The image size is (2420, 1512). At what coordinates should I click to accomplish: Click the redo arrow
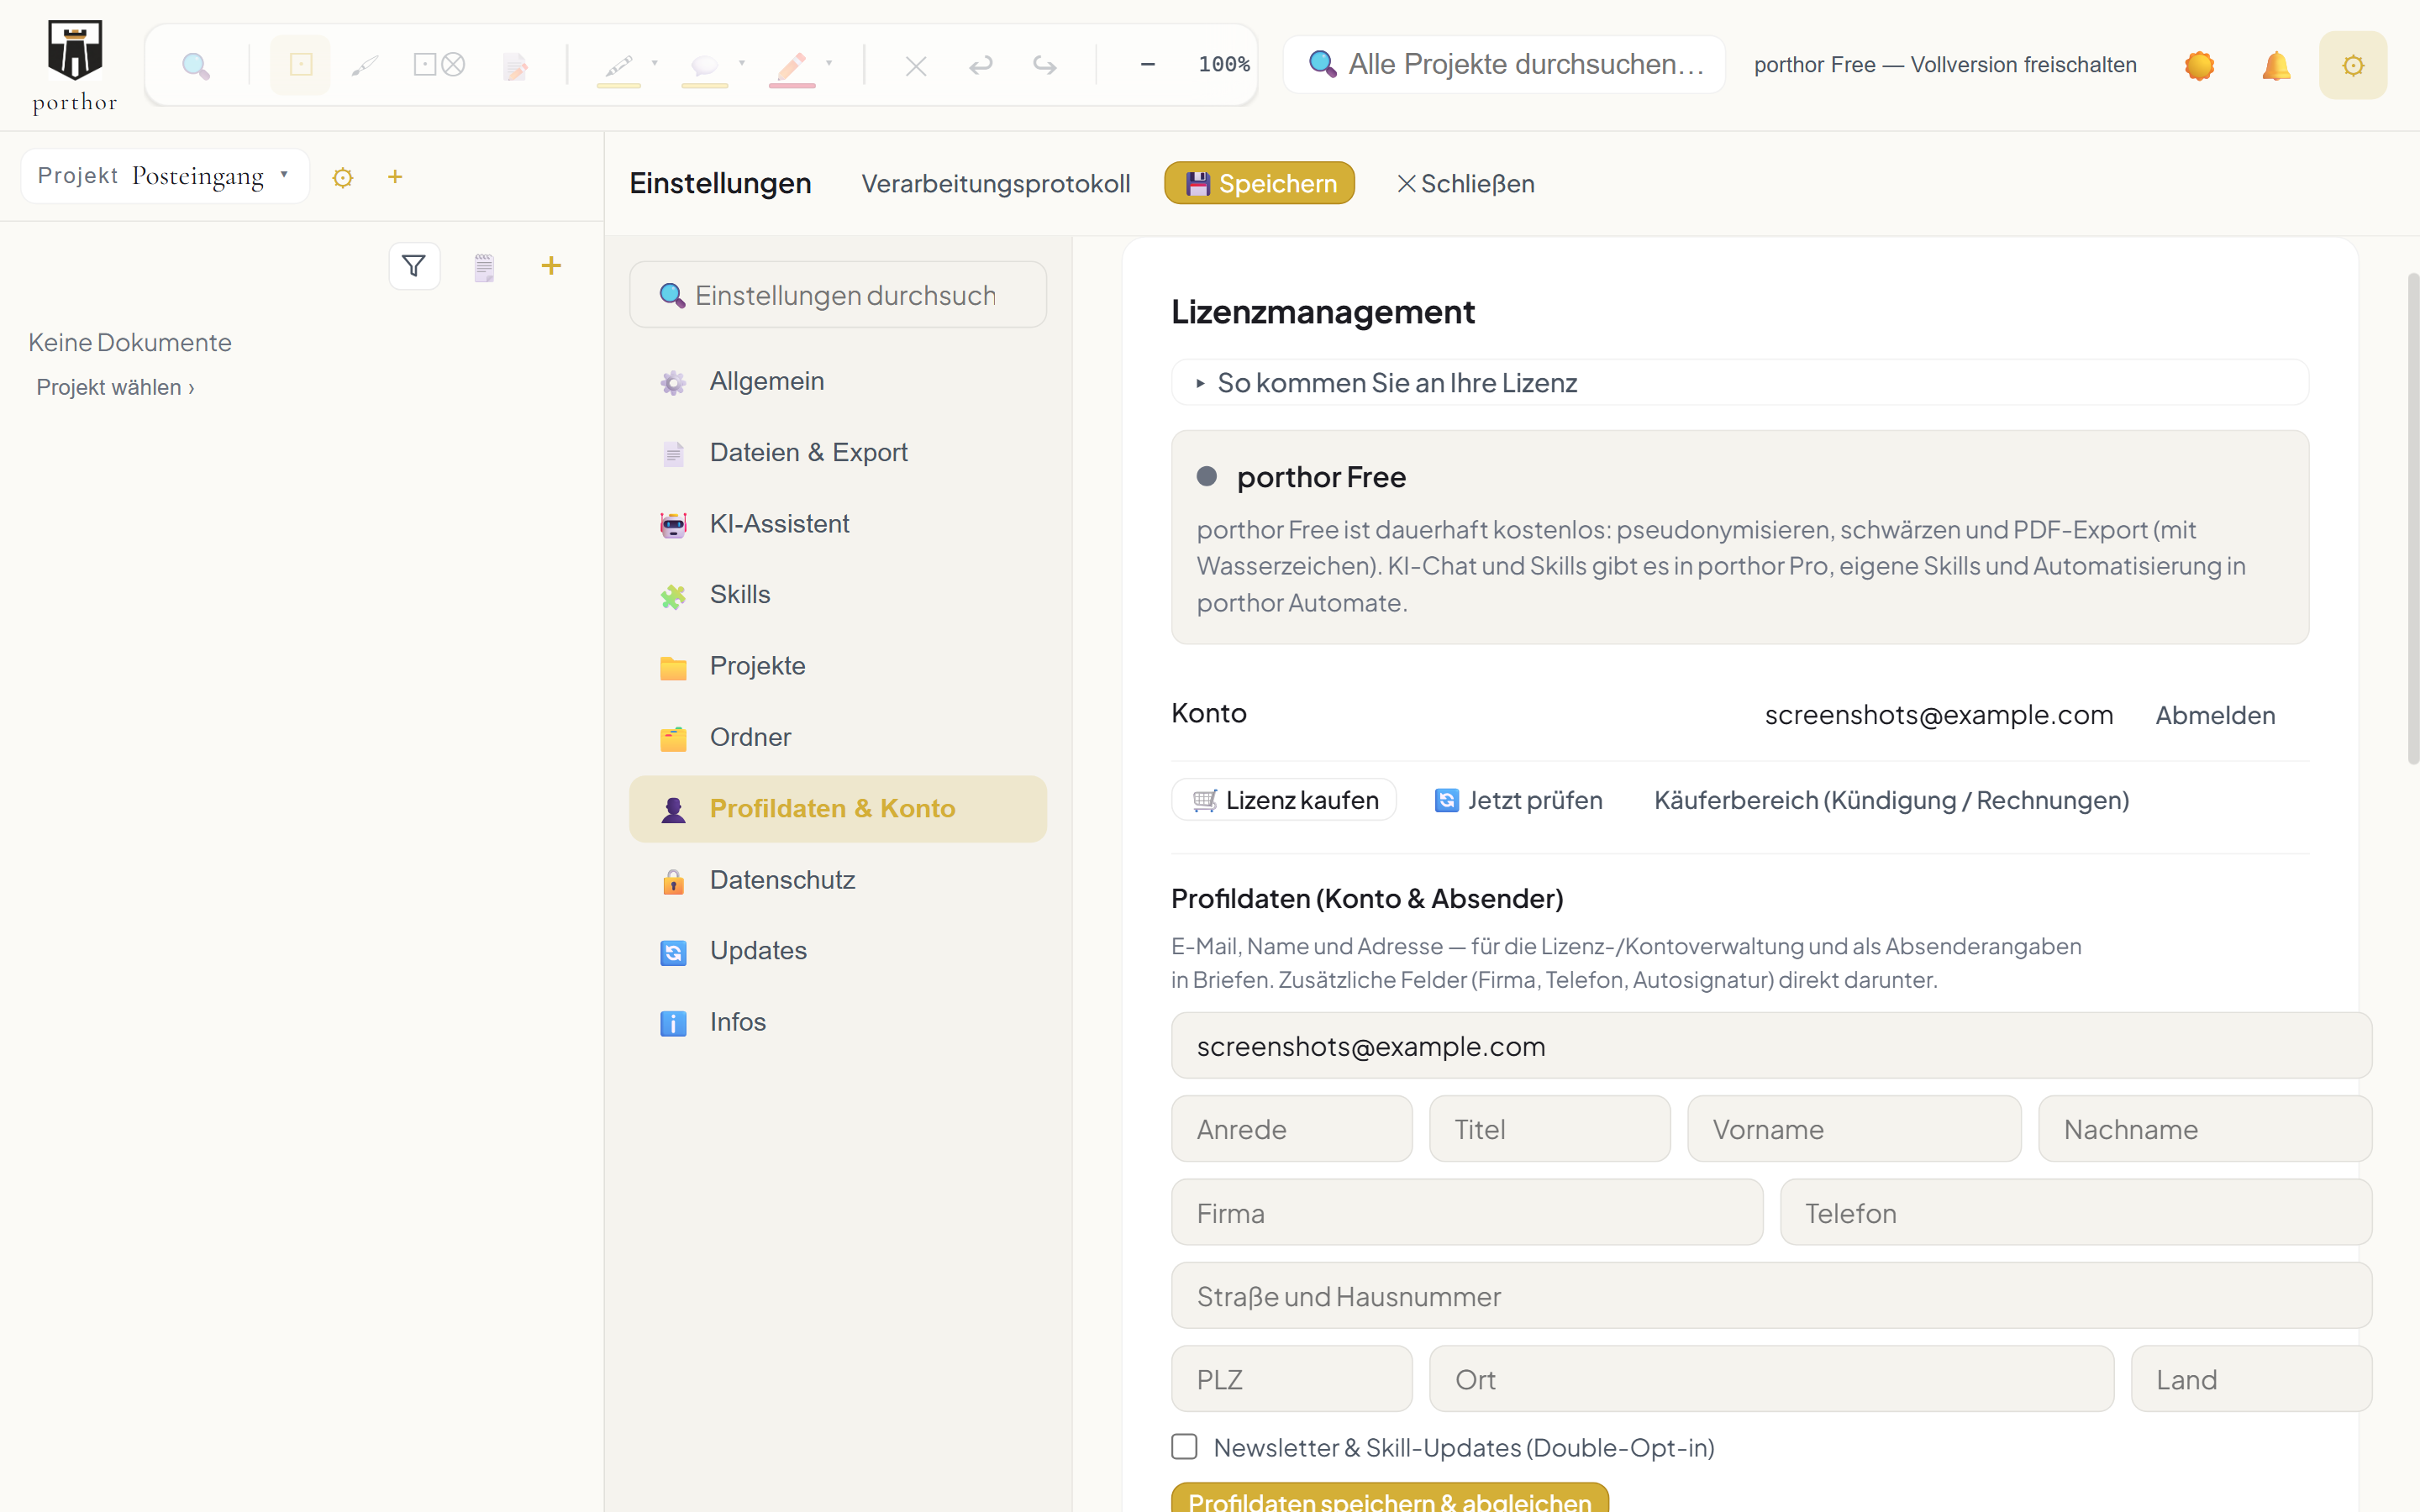click(x=1045, y=66)
